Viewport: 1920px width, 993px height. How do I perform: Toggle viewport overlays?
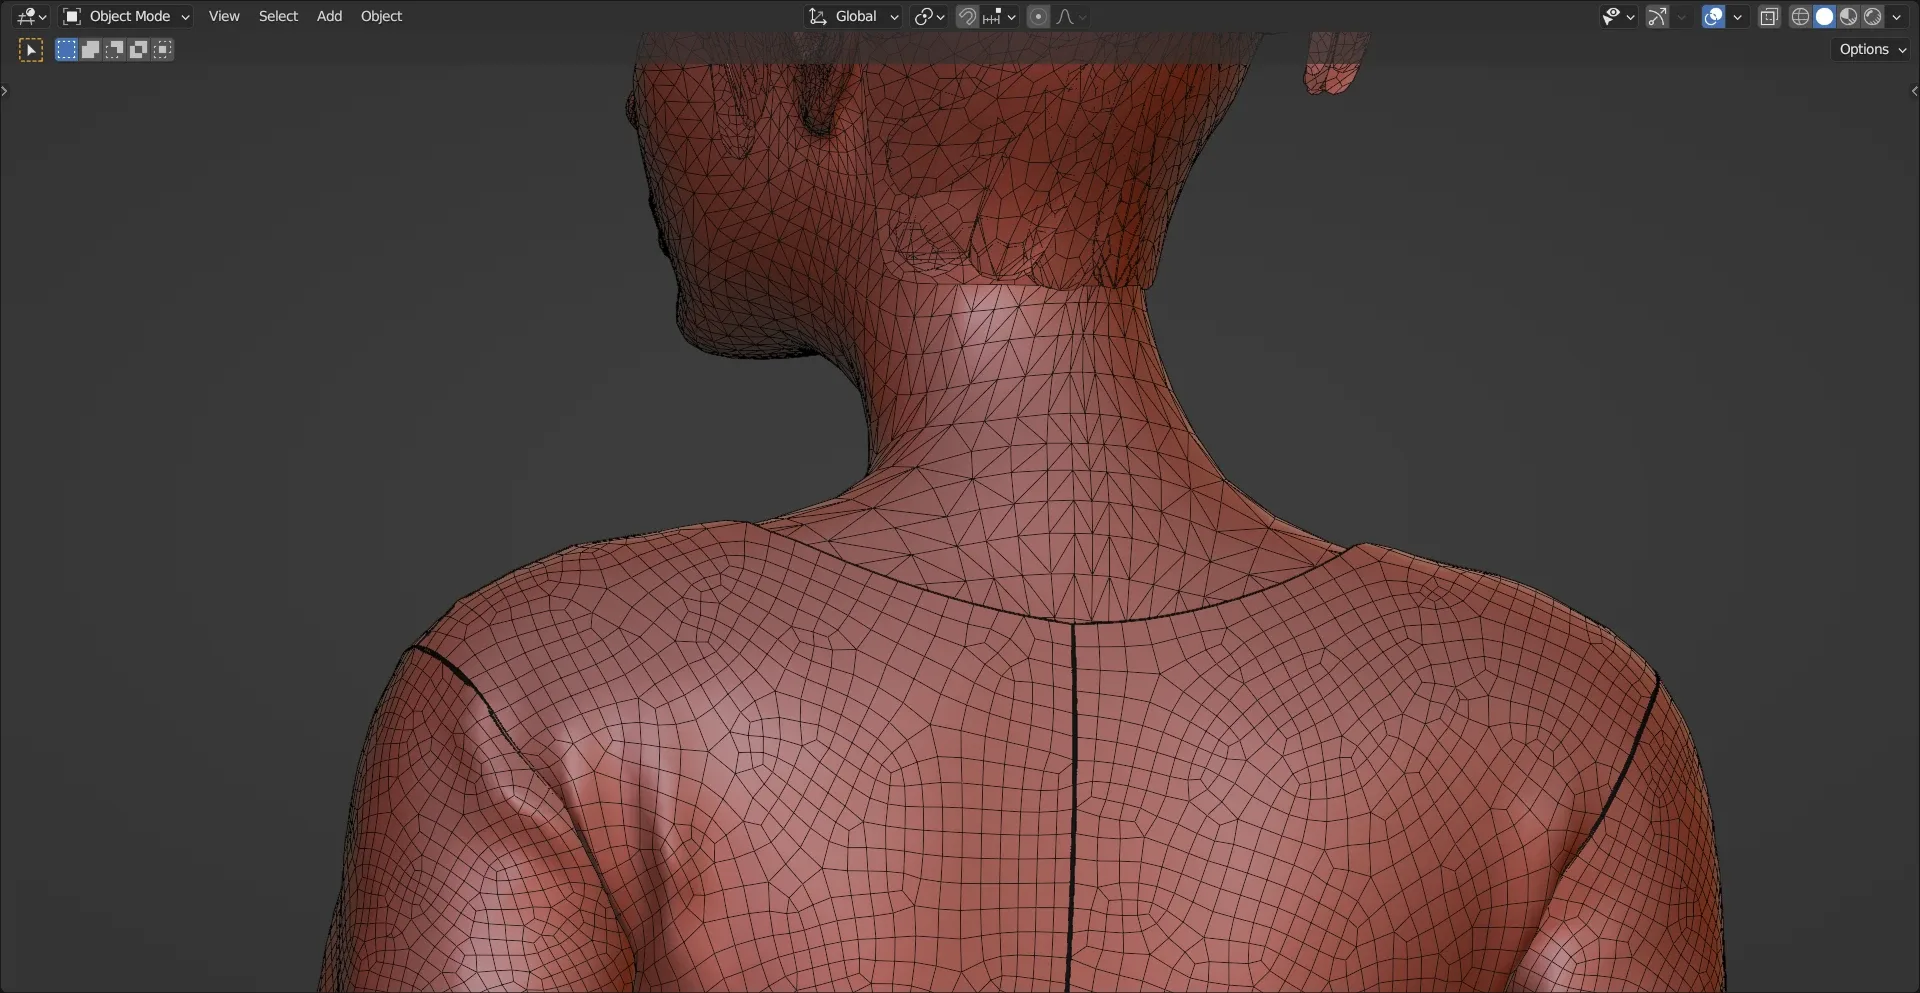coord(1713,16)
